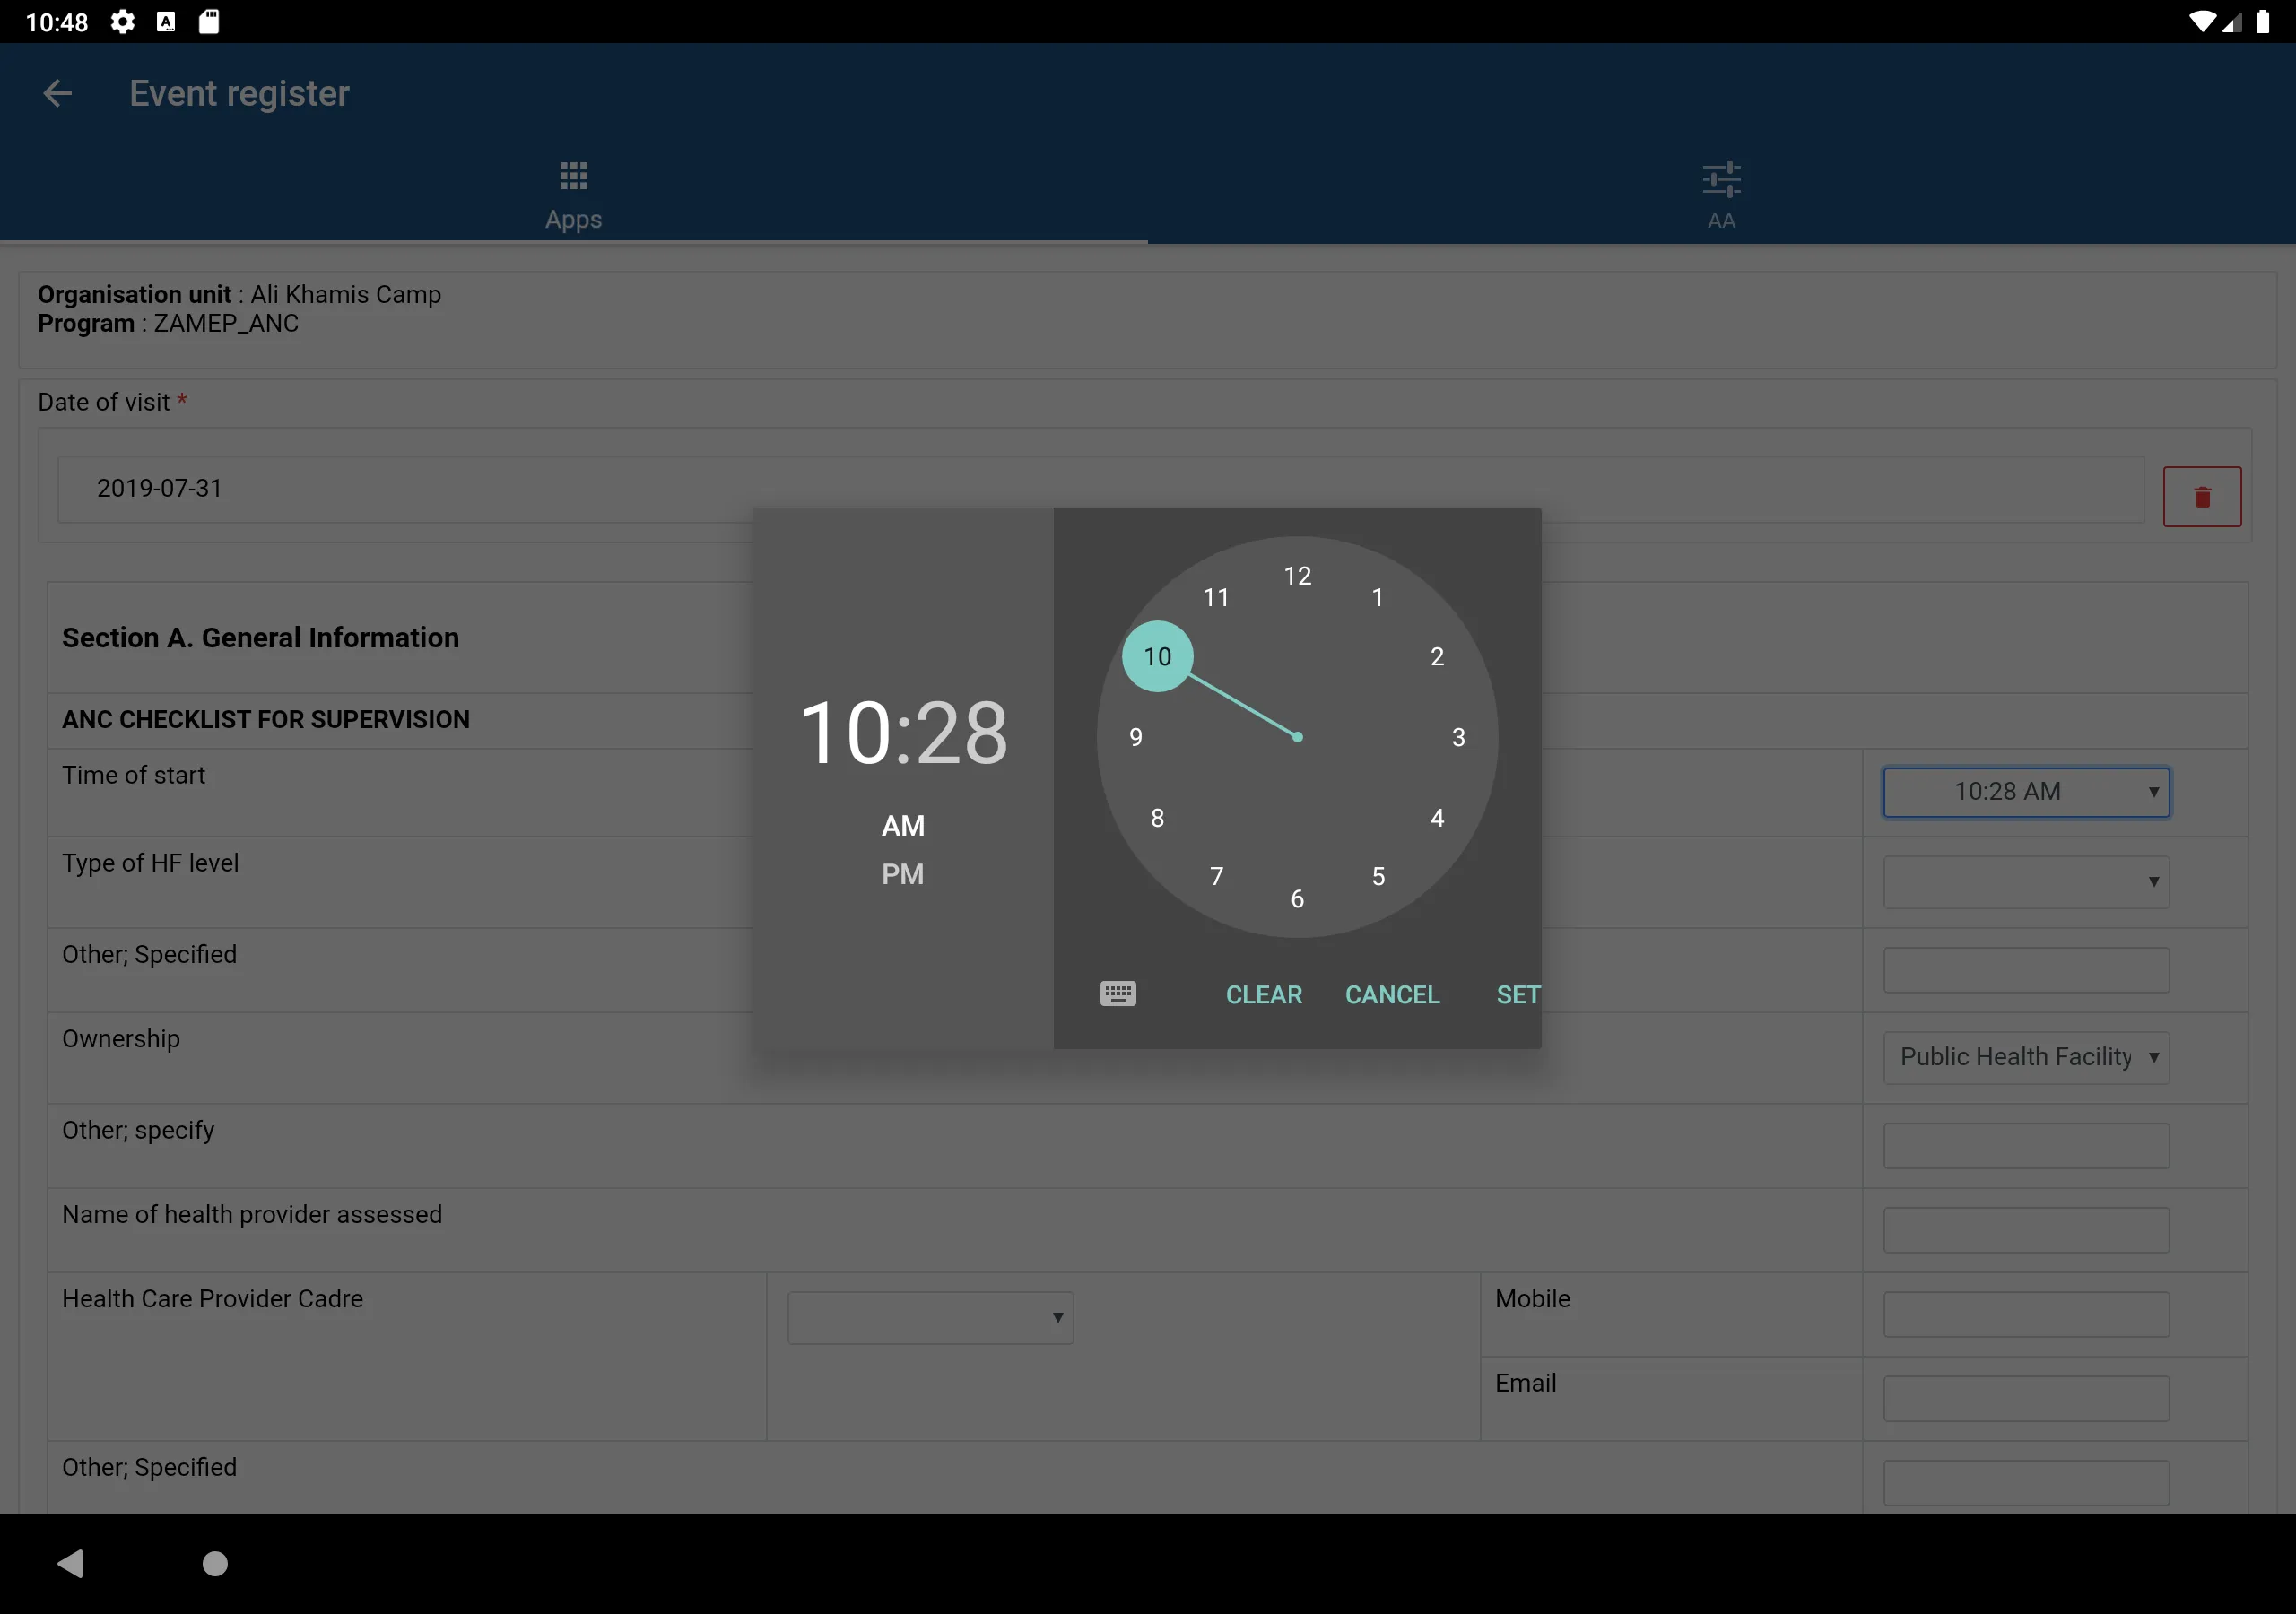Click the Mobile input field
The width and height of the screenshot is (2296, 1614).
tap(2026, 1314)
